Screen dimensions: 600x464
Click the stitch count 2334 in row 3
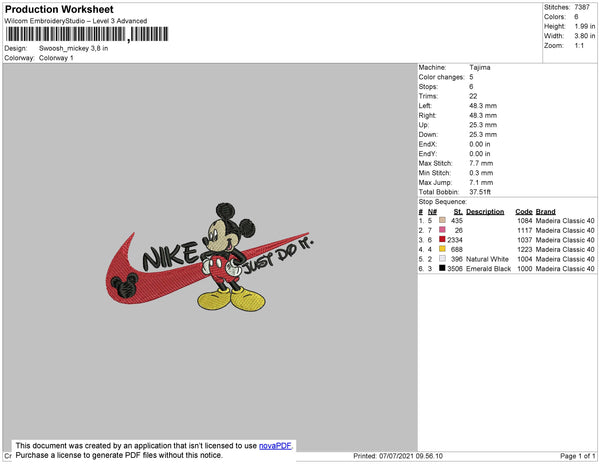(455, 240)
